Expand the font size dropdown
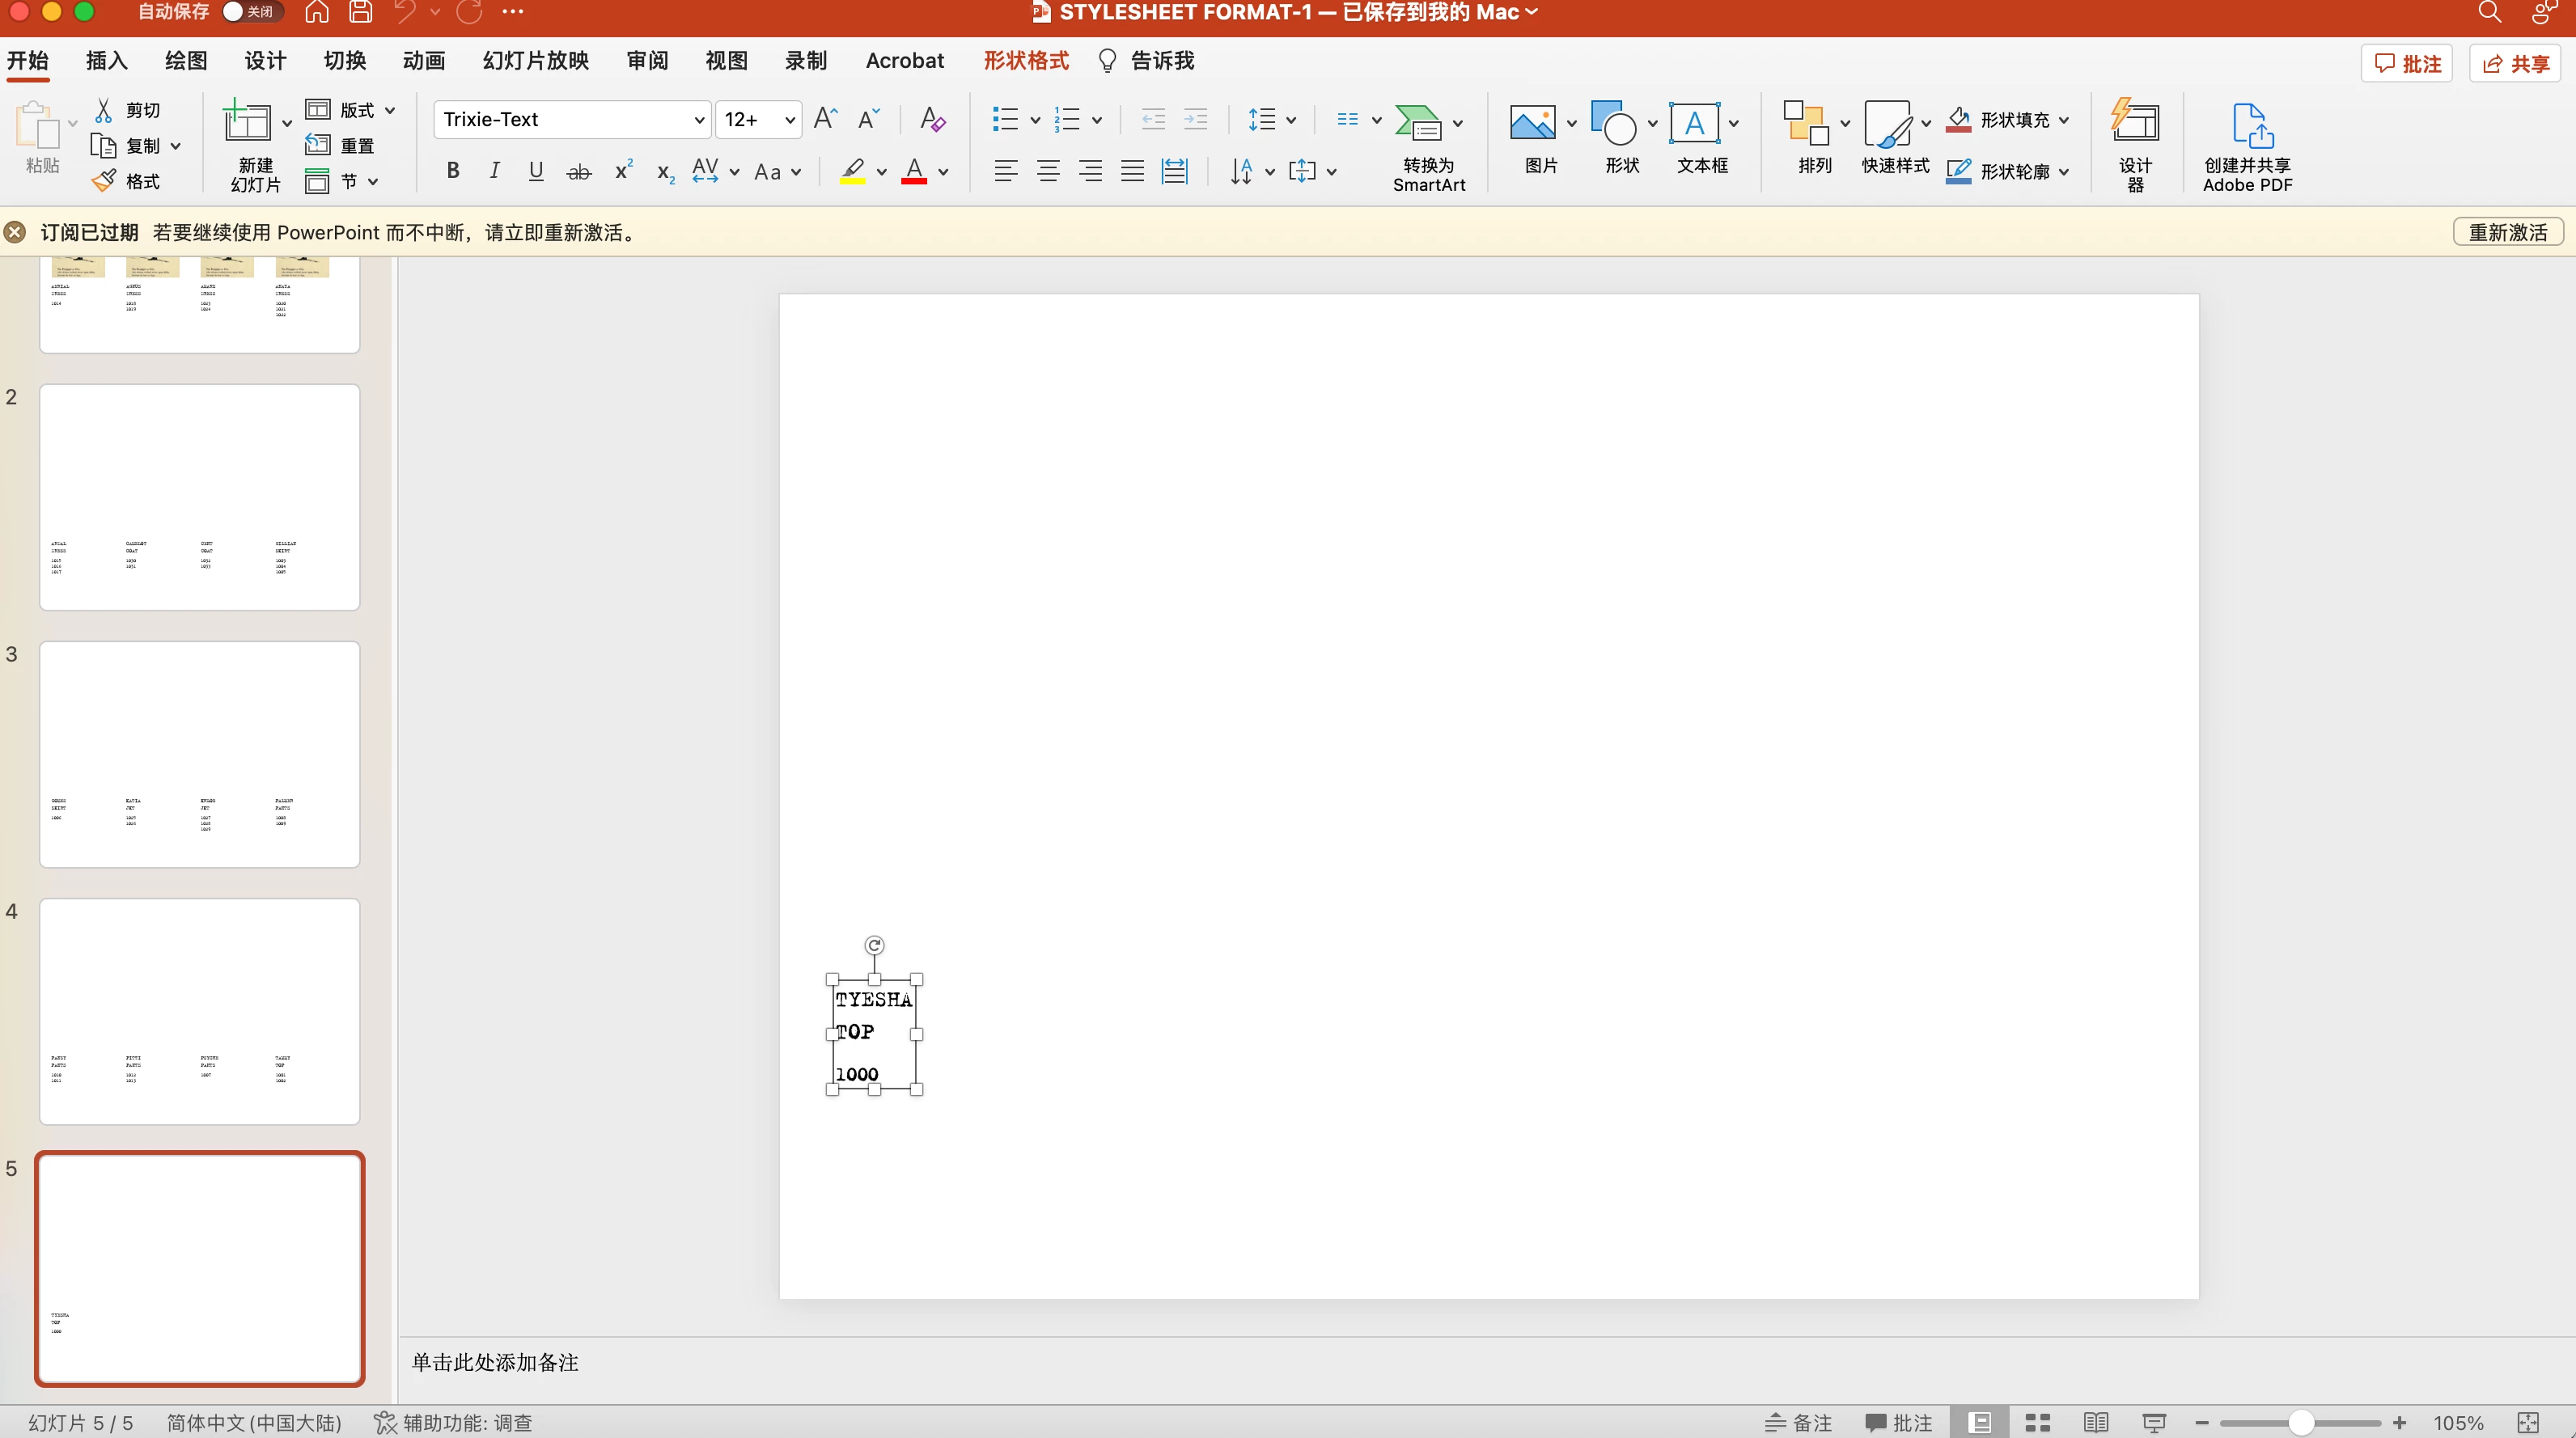Viewport: 2576px width, 1438px height. click(x=789, y=120)
